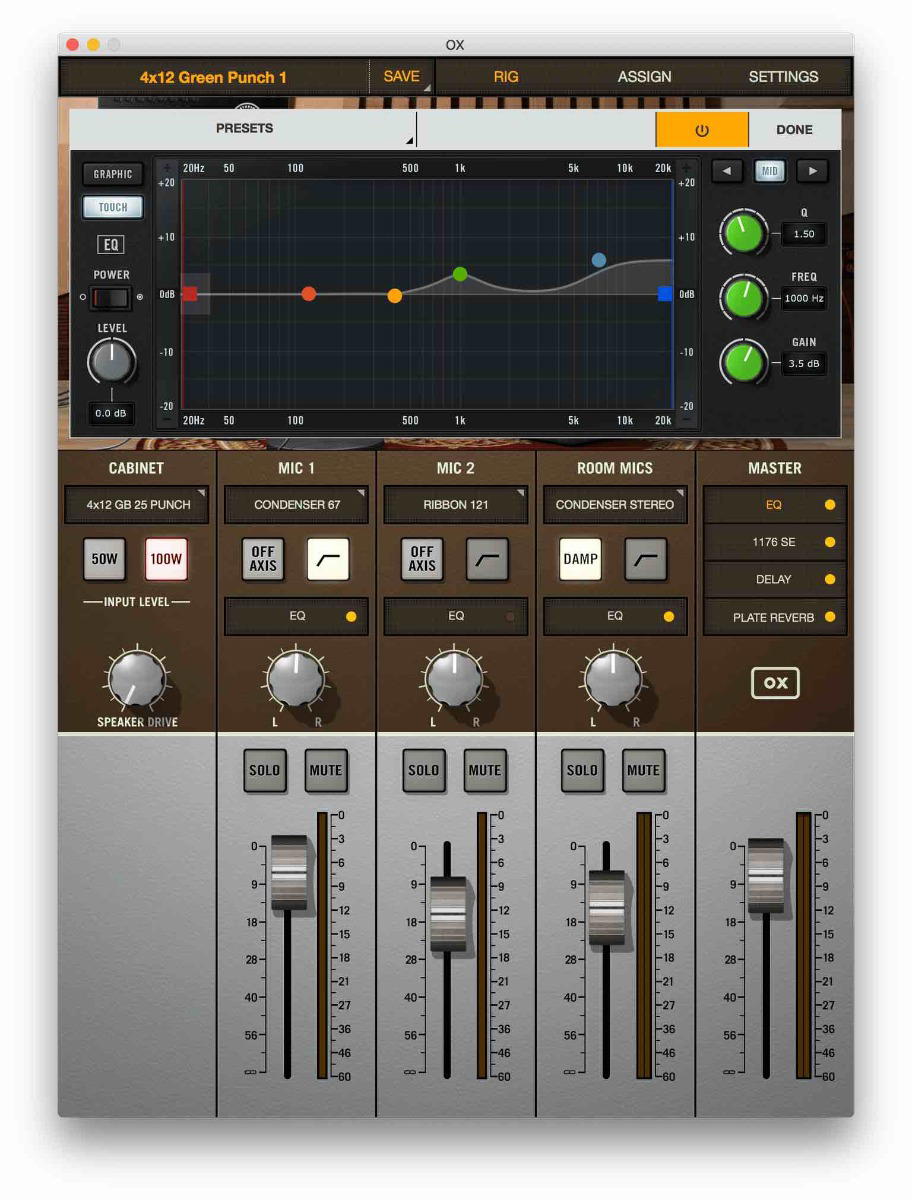The height and width of the screenshot is (1200, 912).
Task: Open the Master DELAY effect
Action: point(775,579)
